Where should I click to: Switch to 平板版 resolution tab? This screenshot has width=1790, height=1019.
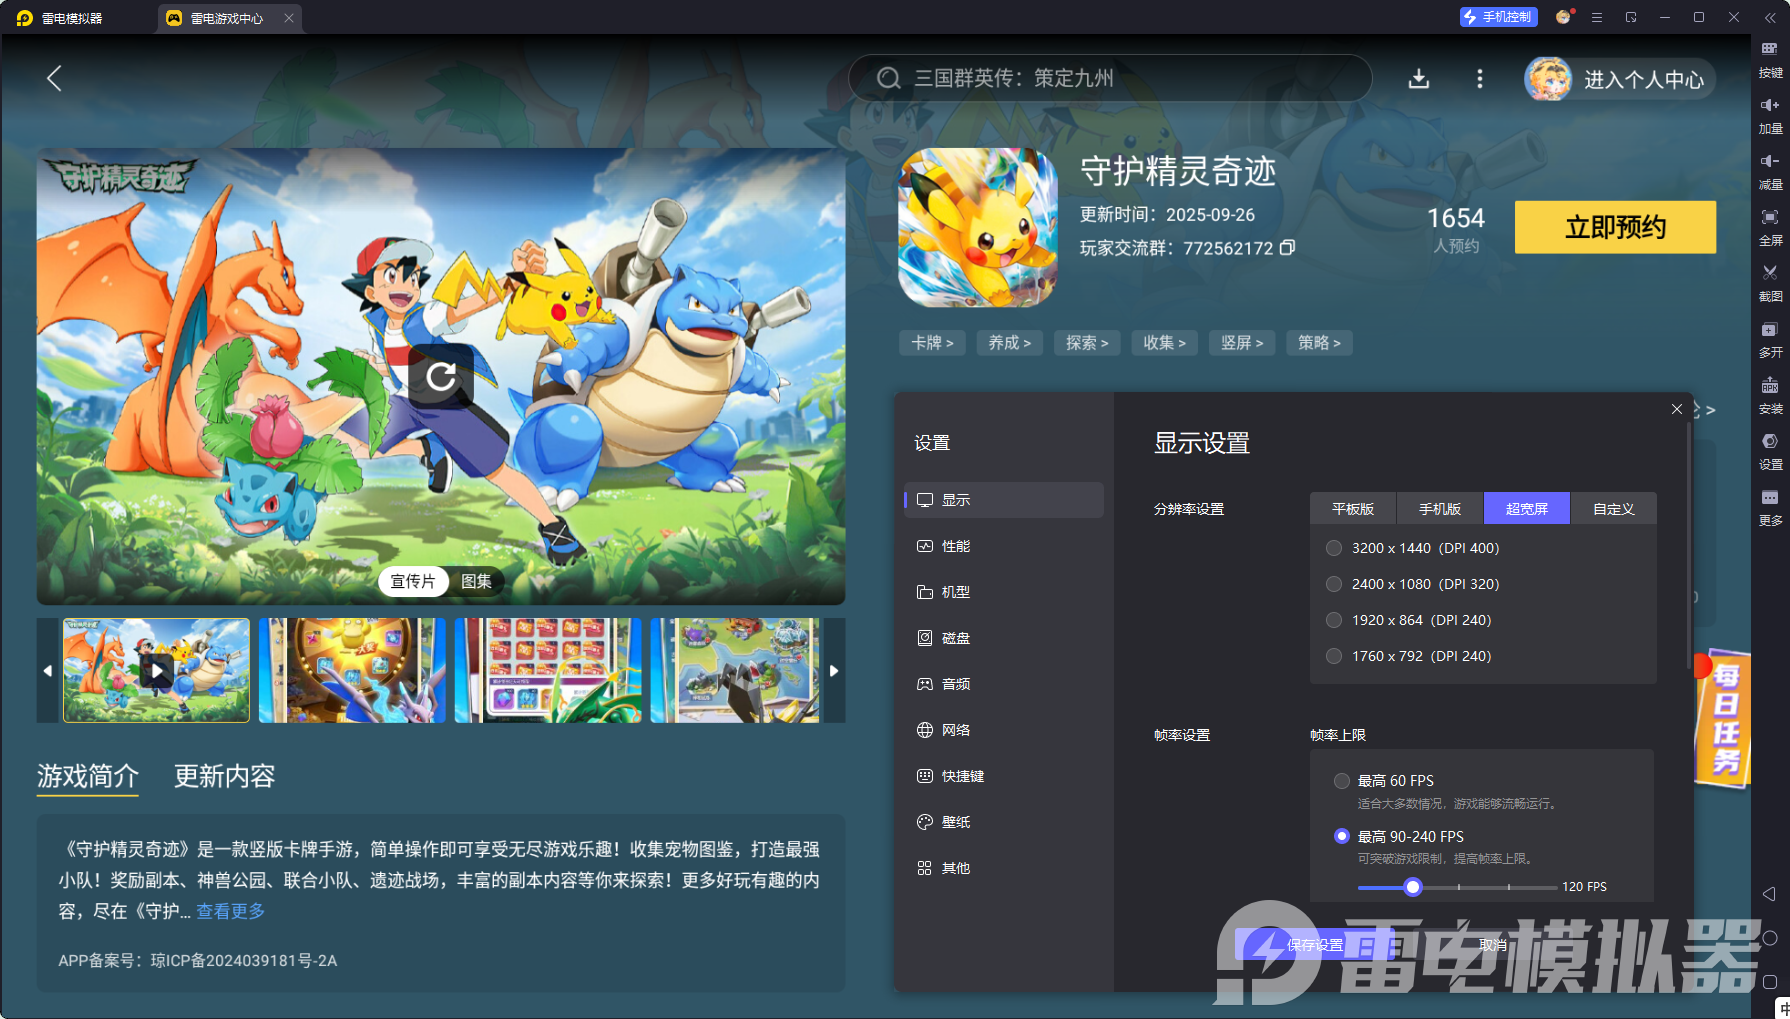1353,509
